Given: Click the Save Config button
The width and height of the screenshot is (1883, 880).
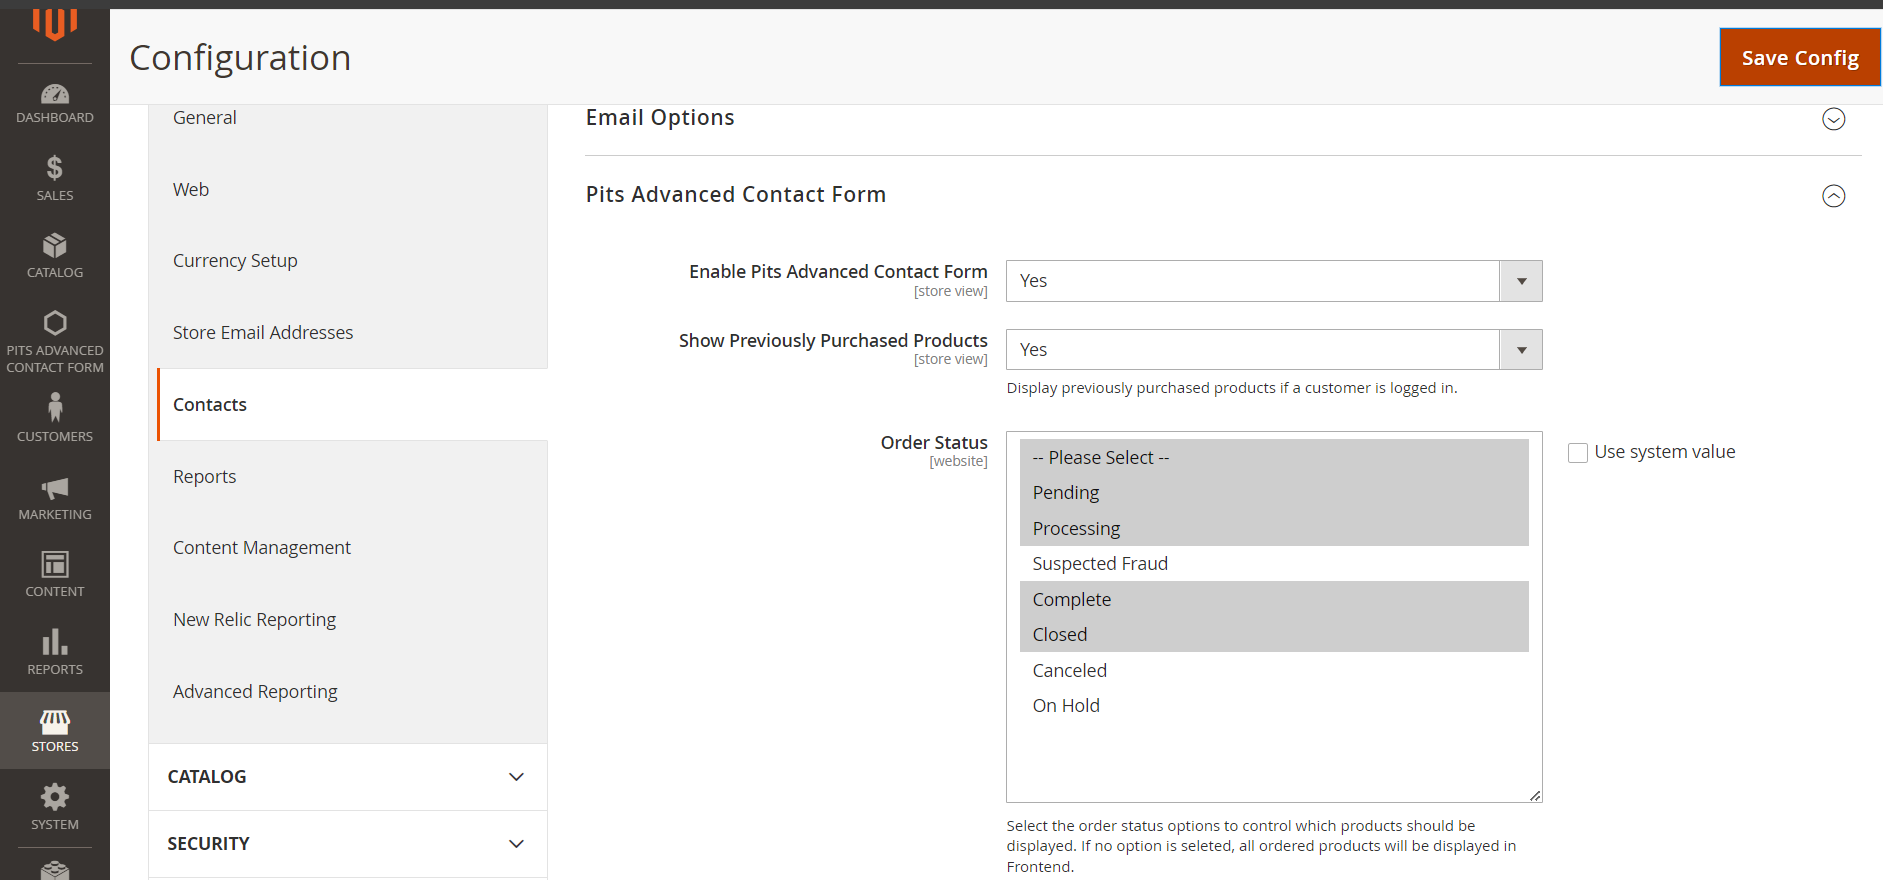Looking at the screenshot, I should (1799, 58).
